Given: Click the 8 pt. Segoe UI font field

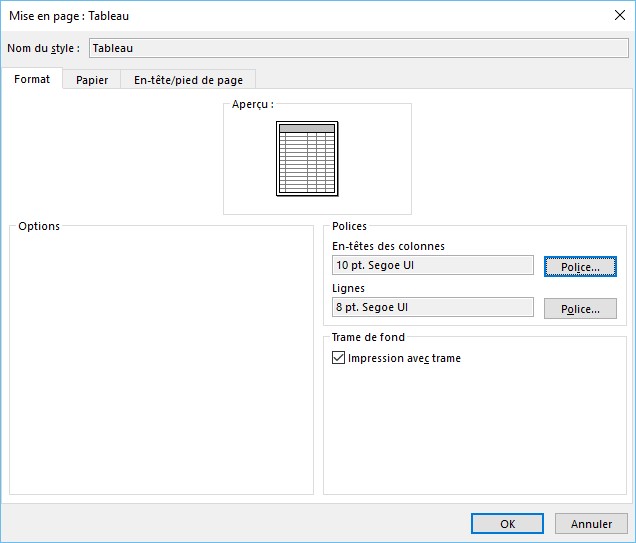Looking at the screenshot, I should (x=432, y=307).
